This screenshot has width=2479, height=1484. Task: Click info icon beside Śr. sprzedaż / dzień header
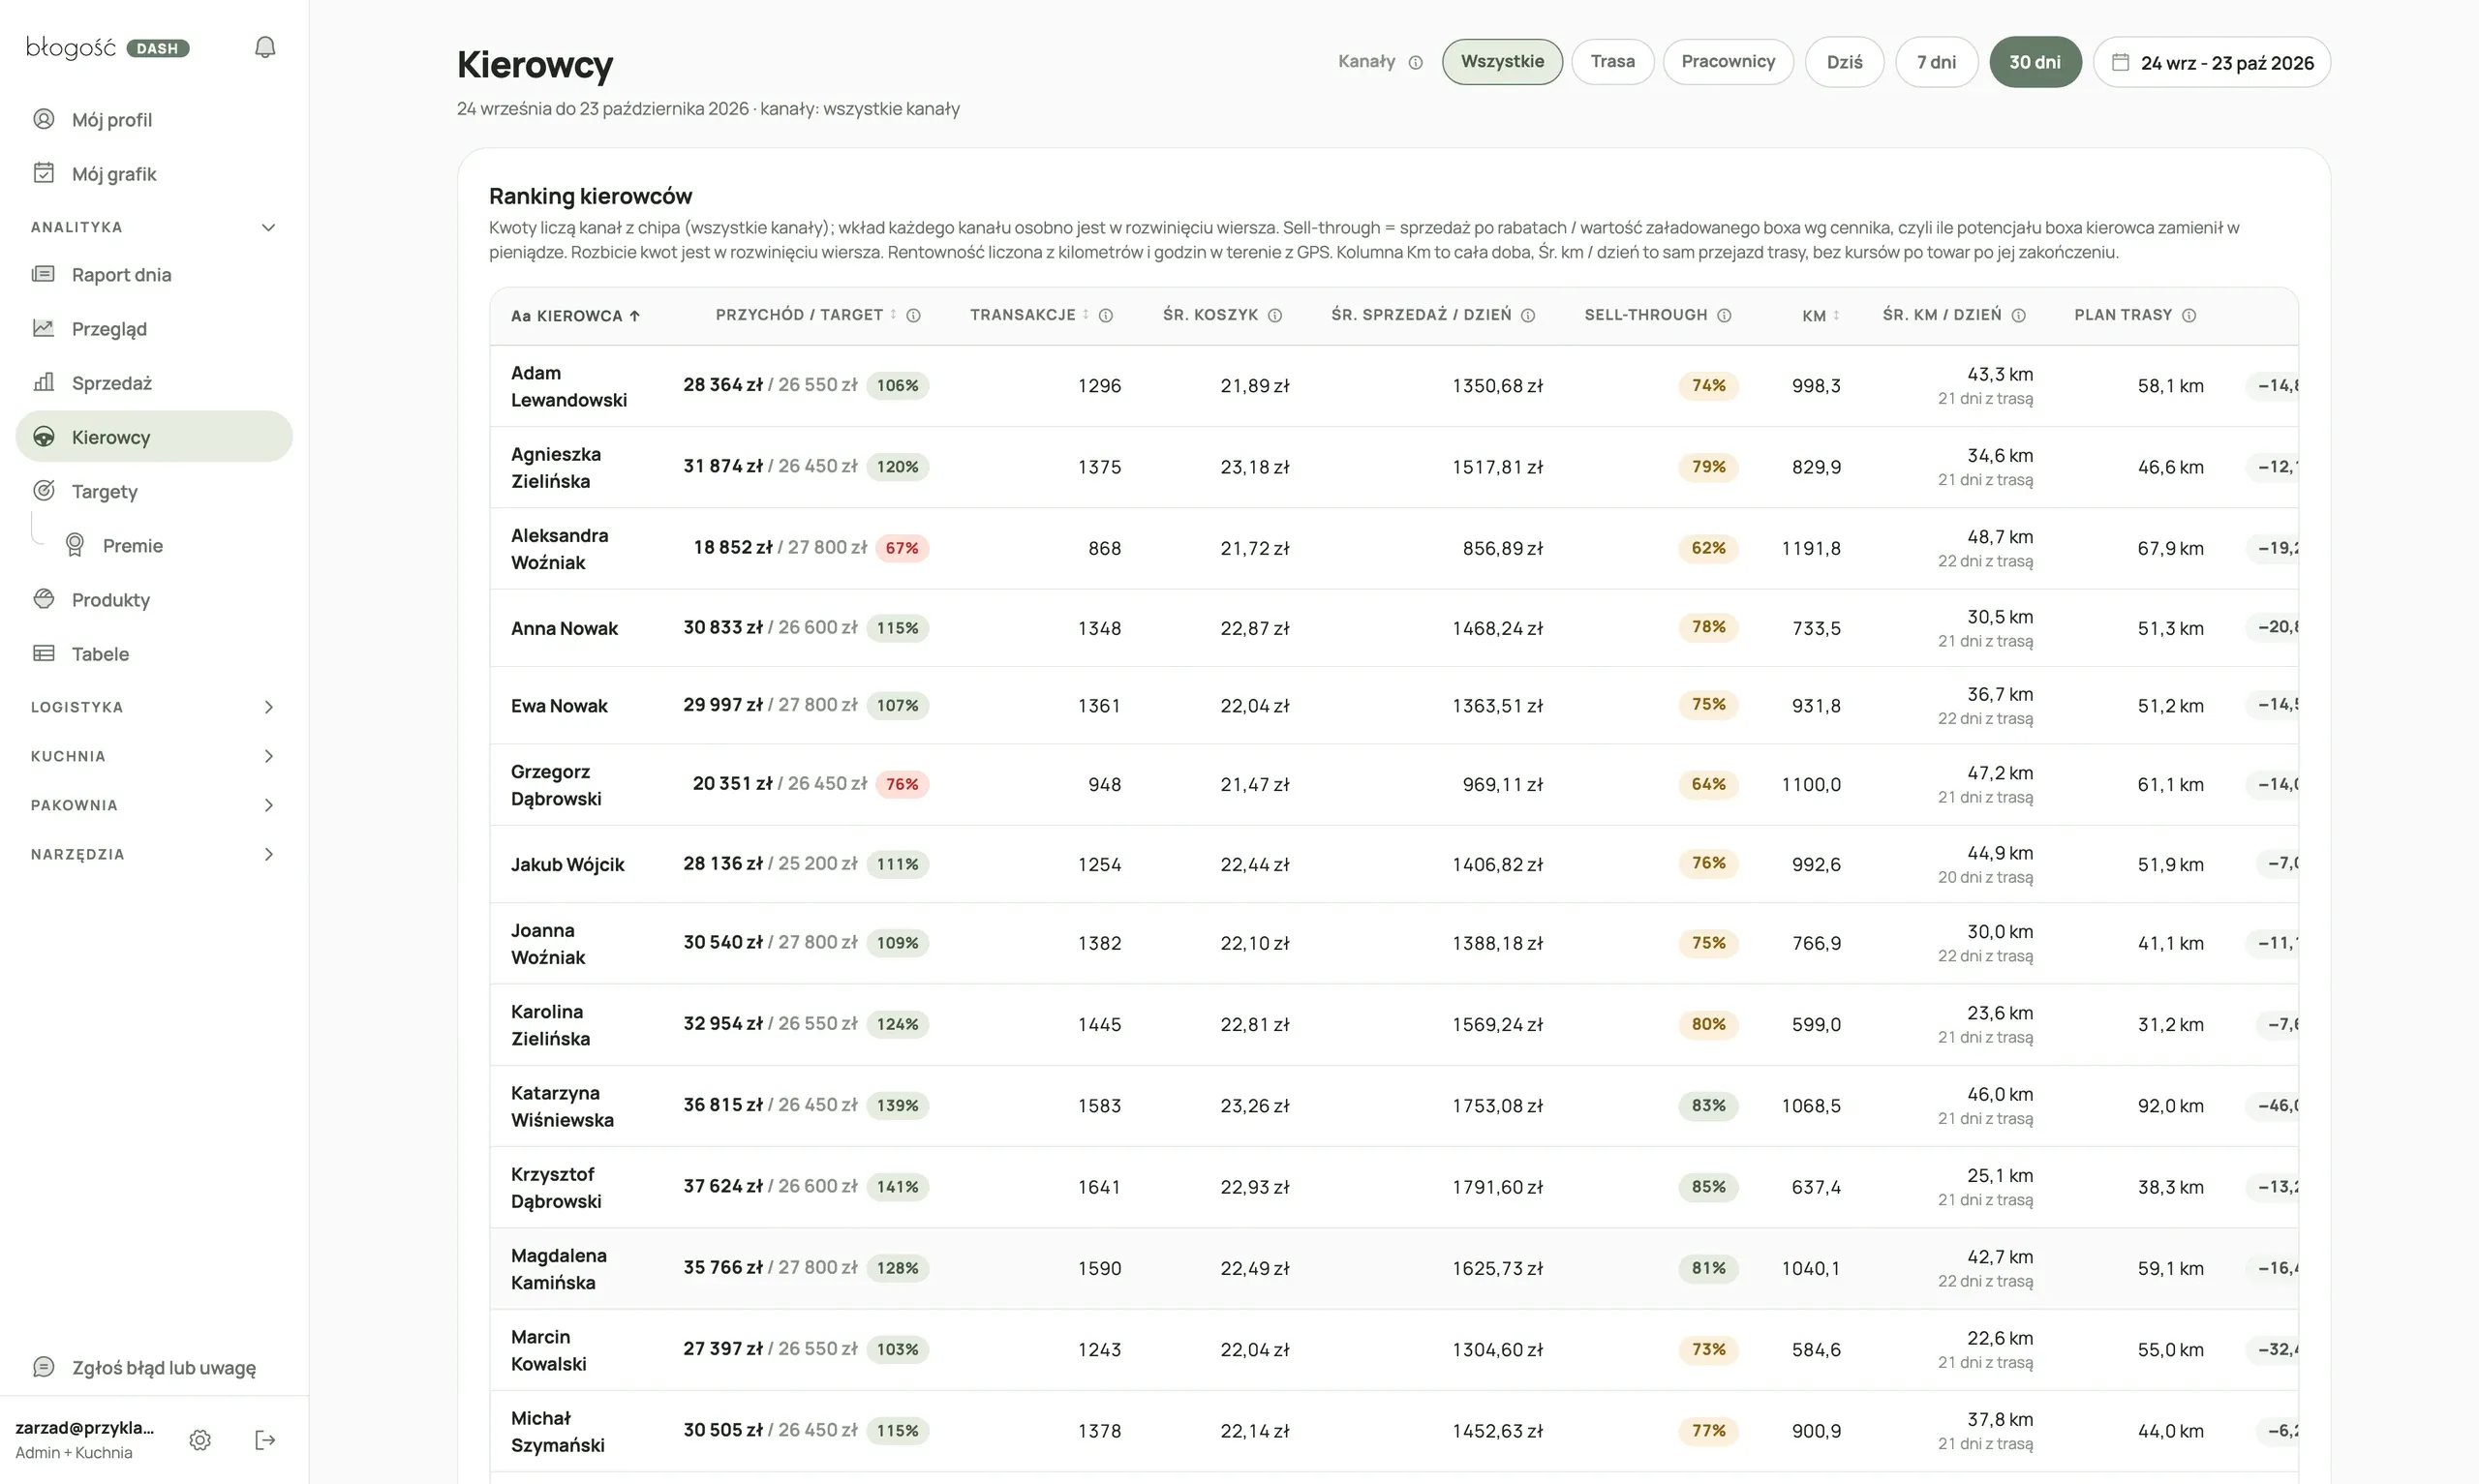pyautogui.click(x=1528, y=315)
